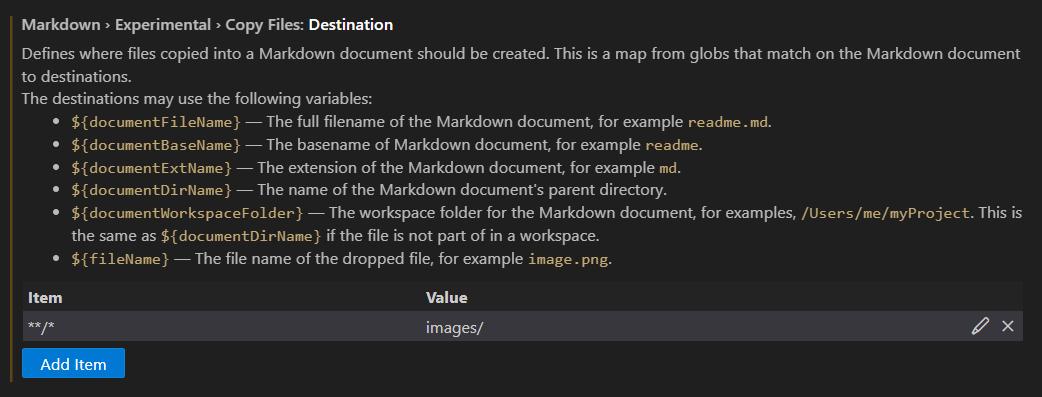
Task: Click the setting title ending in Destination
Action: tap(207, 25)
